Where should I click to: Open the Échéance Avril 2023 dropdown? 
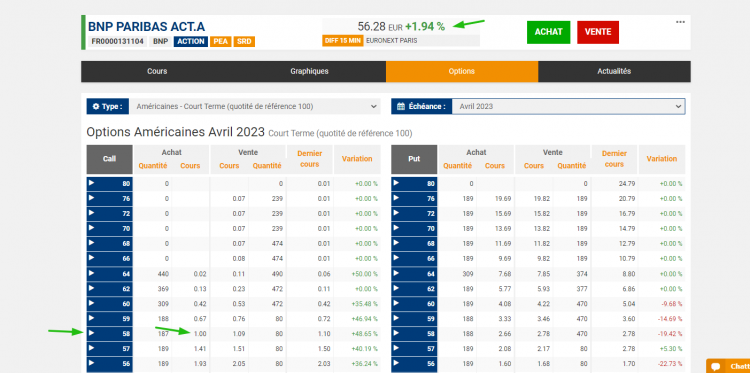point(568,107)
